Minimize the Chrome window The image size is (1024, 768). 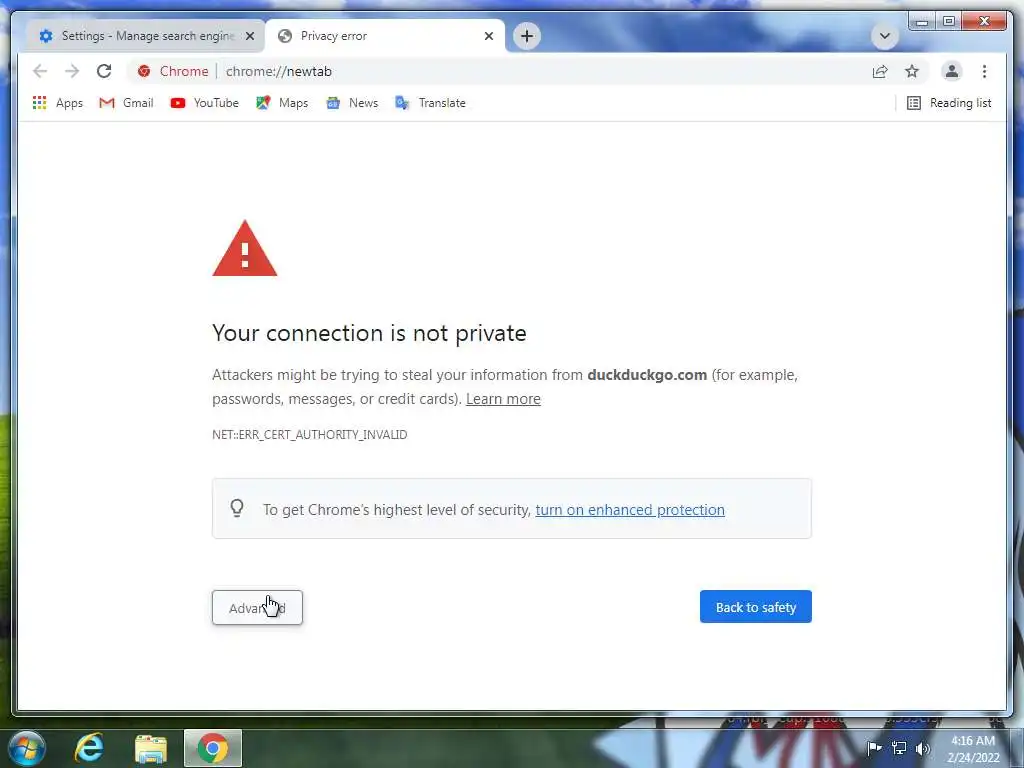point(921,22)
